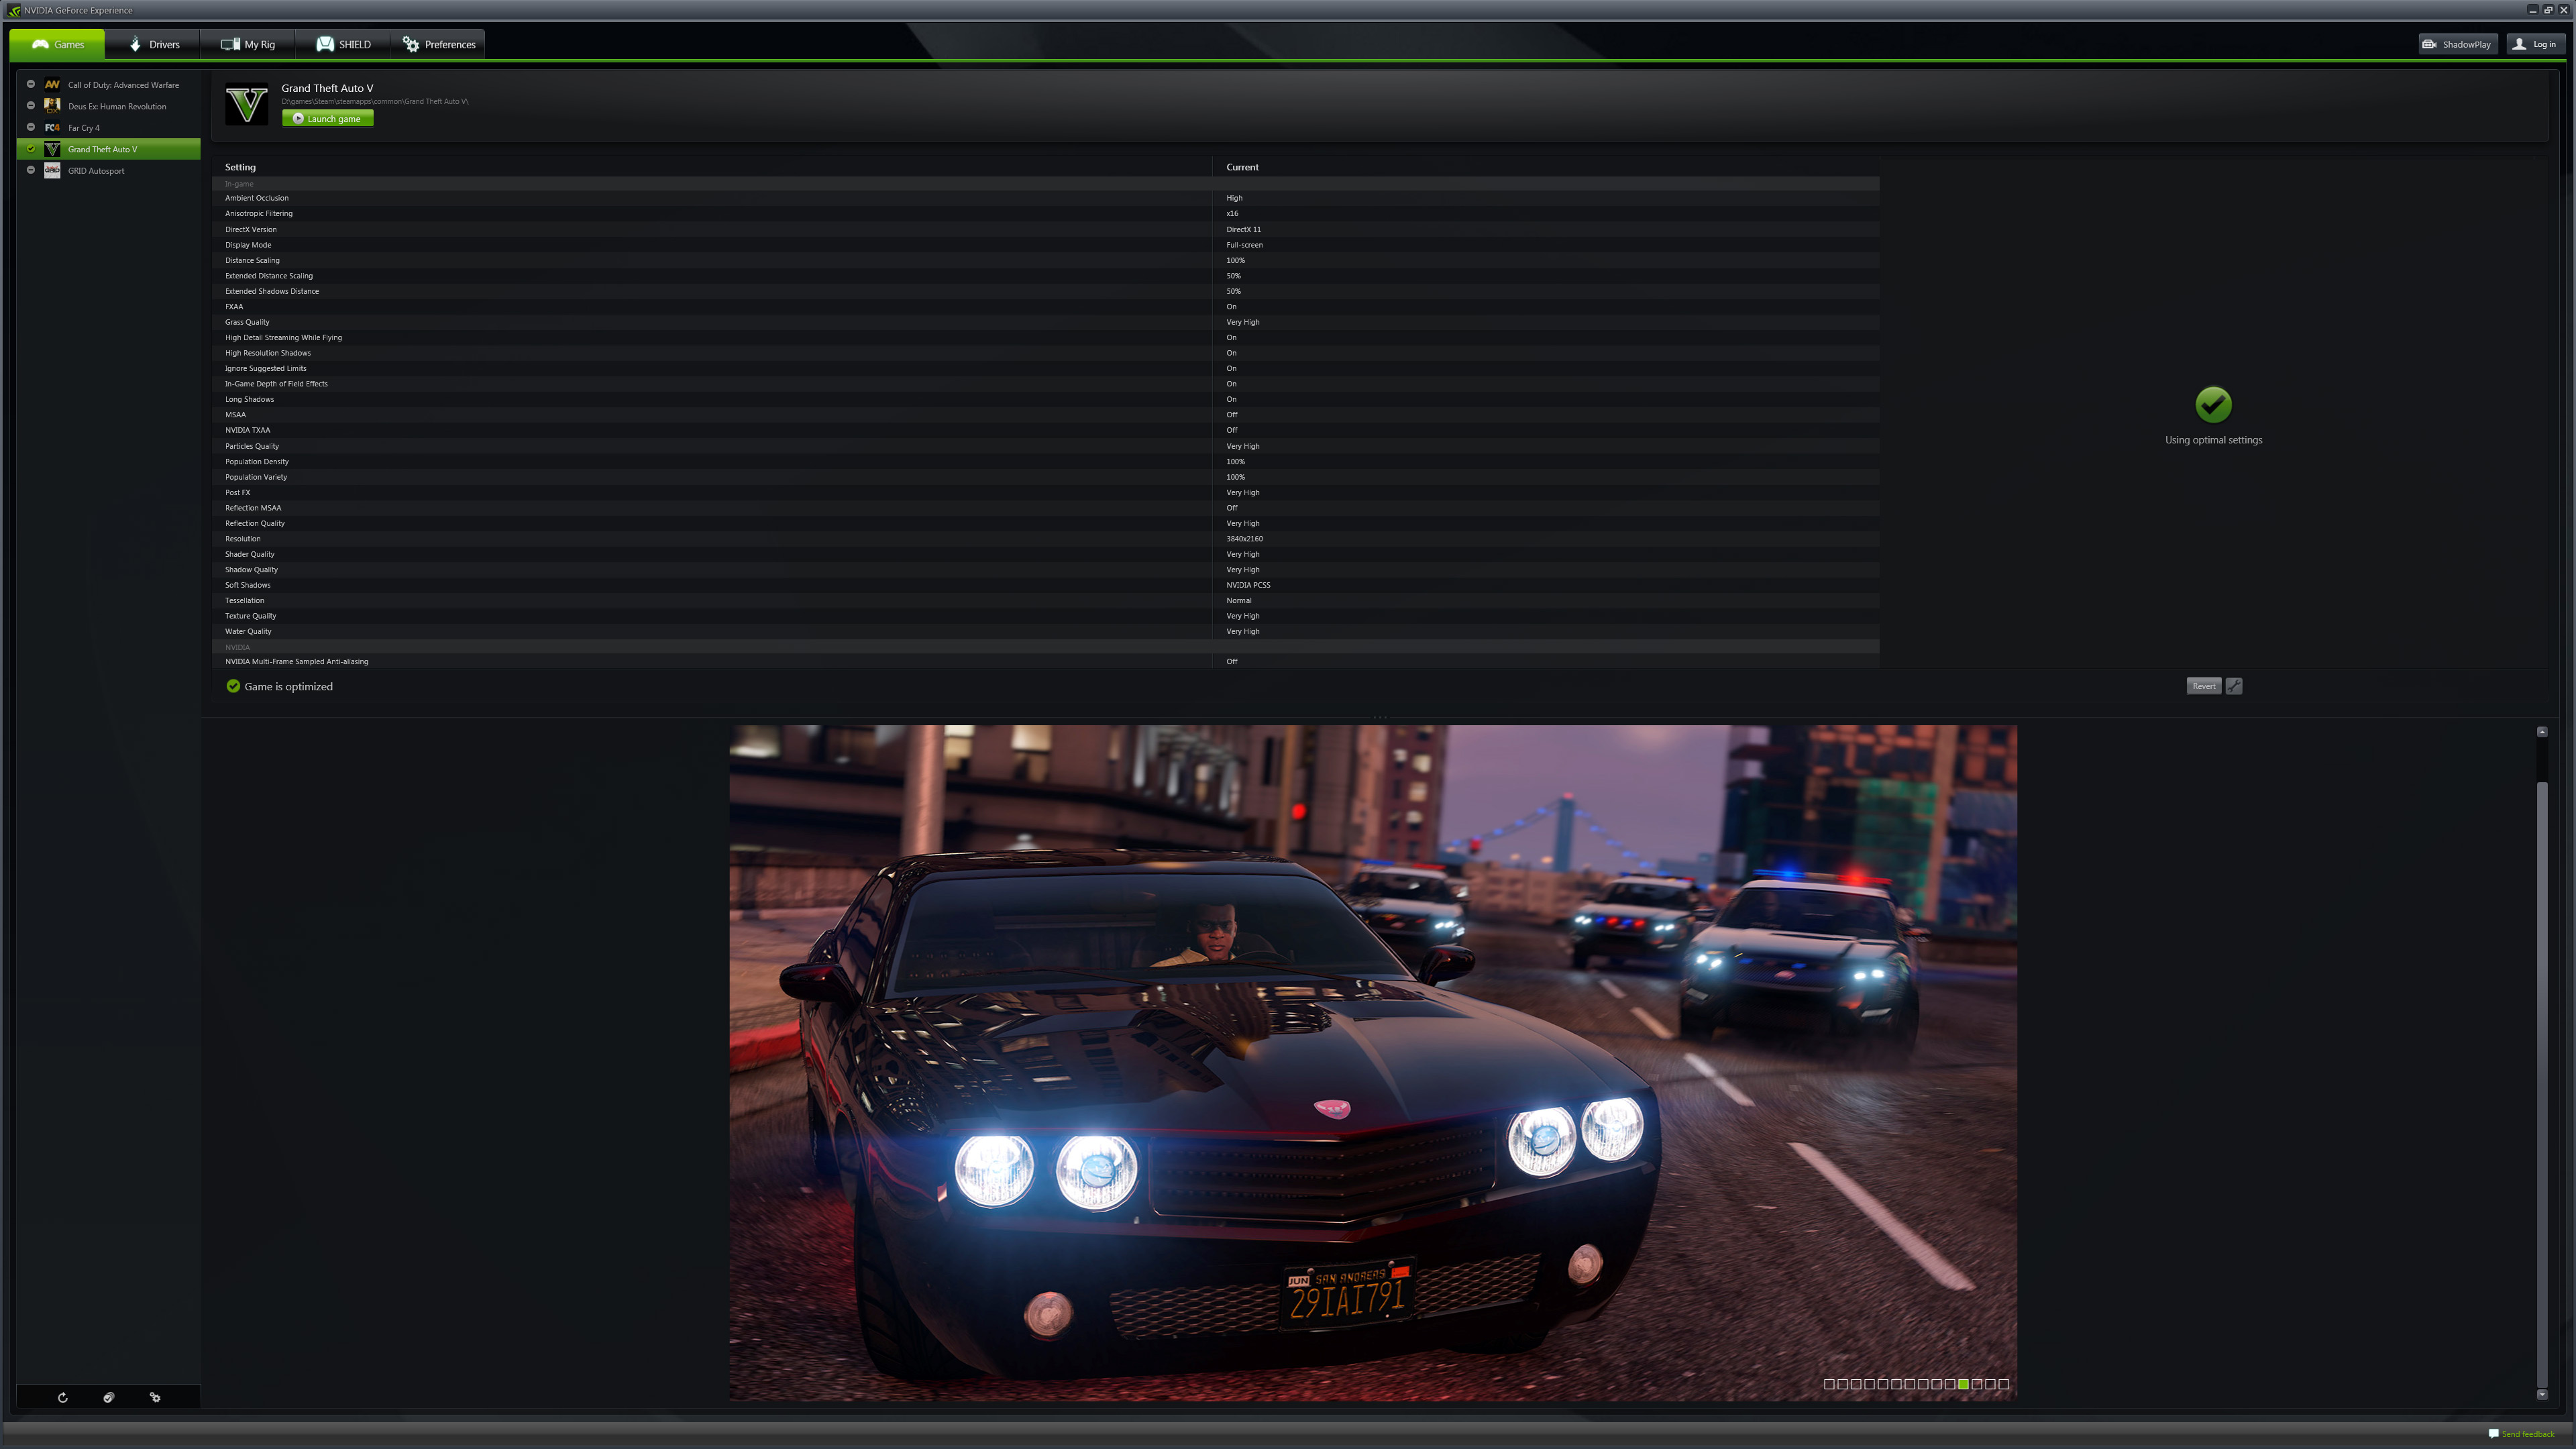Viewport: 2576px width, 1449px height.
Task: Select the DirectX Version setting row
Action: [1046, 229]
